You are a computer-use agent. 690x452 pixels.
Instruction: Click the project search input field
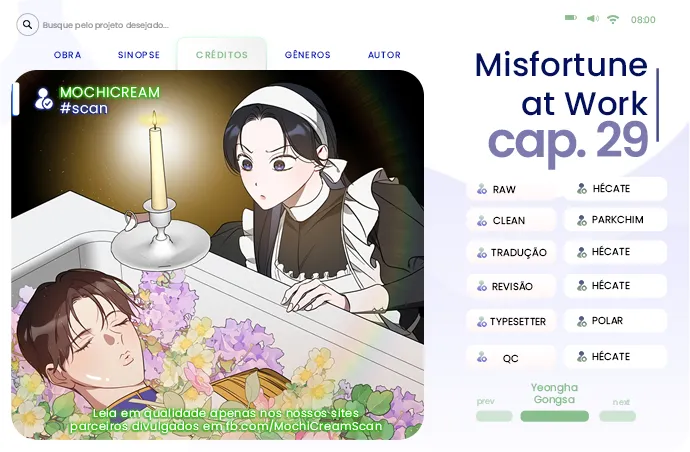[106, 25]
